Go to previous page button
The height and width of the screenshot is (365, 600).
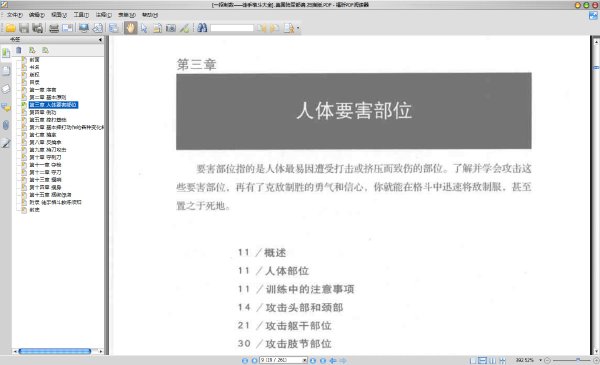[x=254, y=360]
